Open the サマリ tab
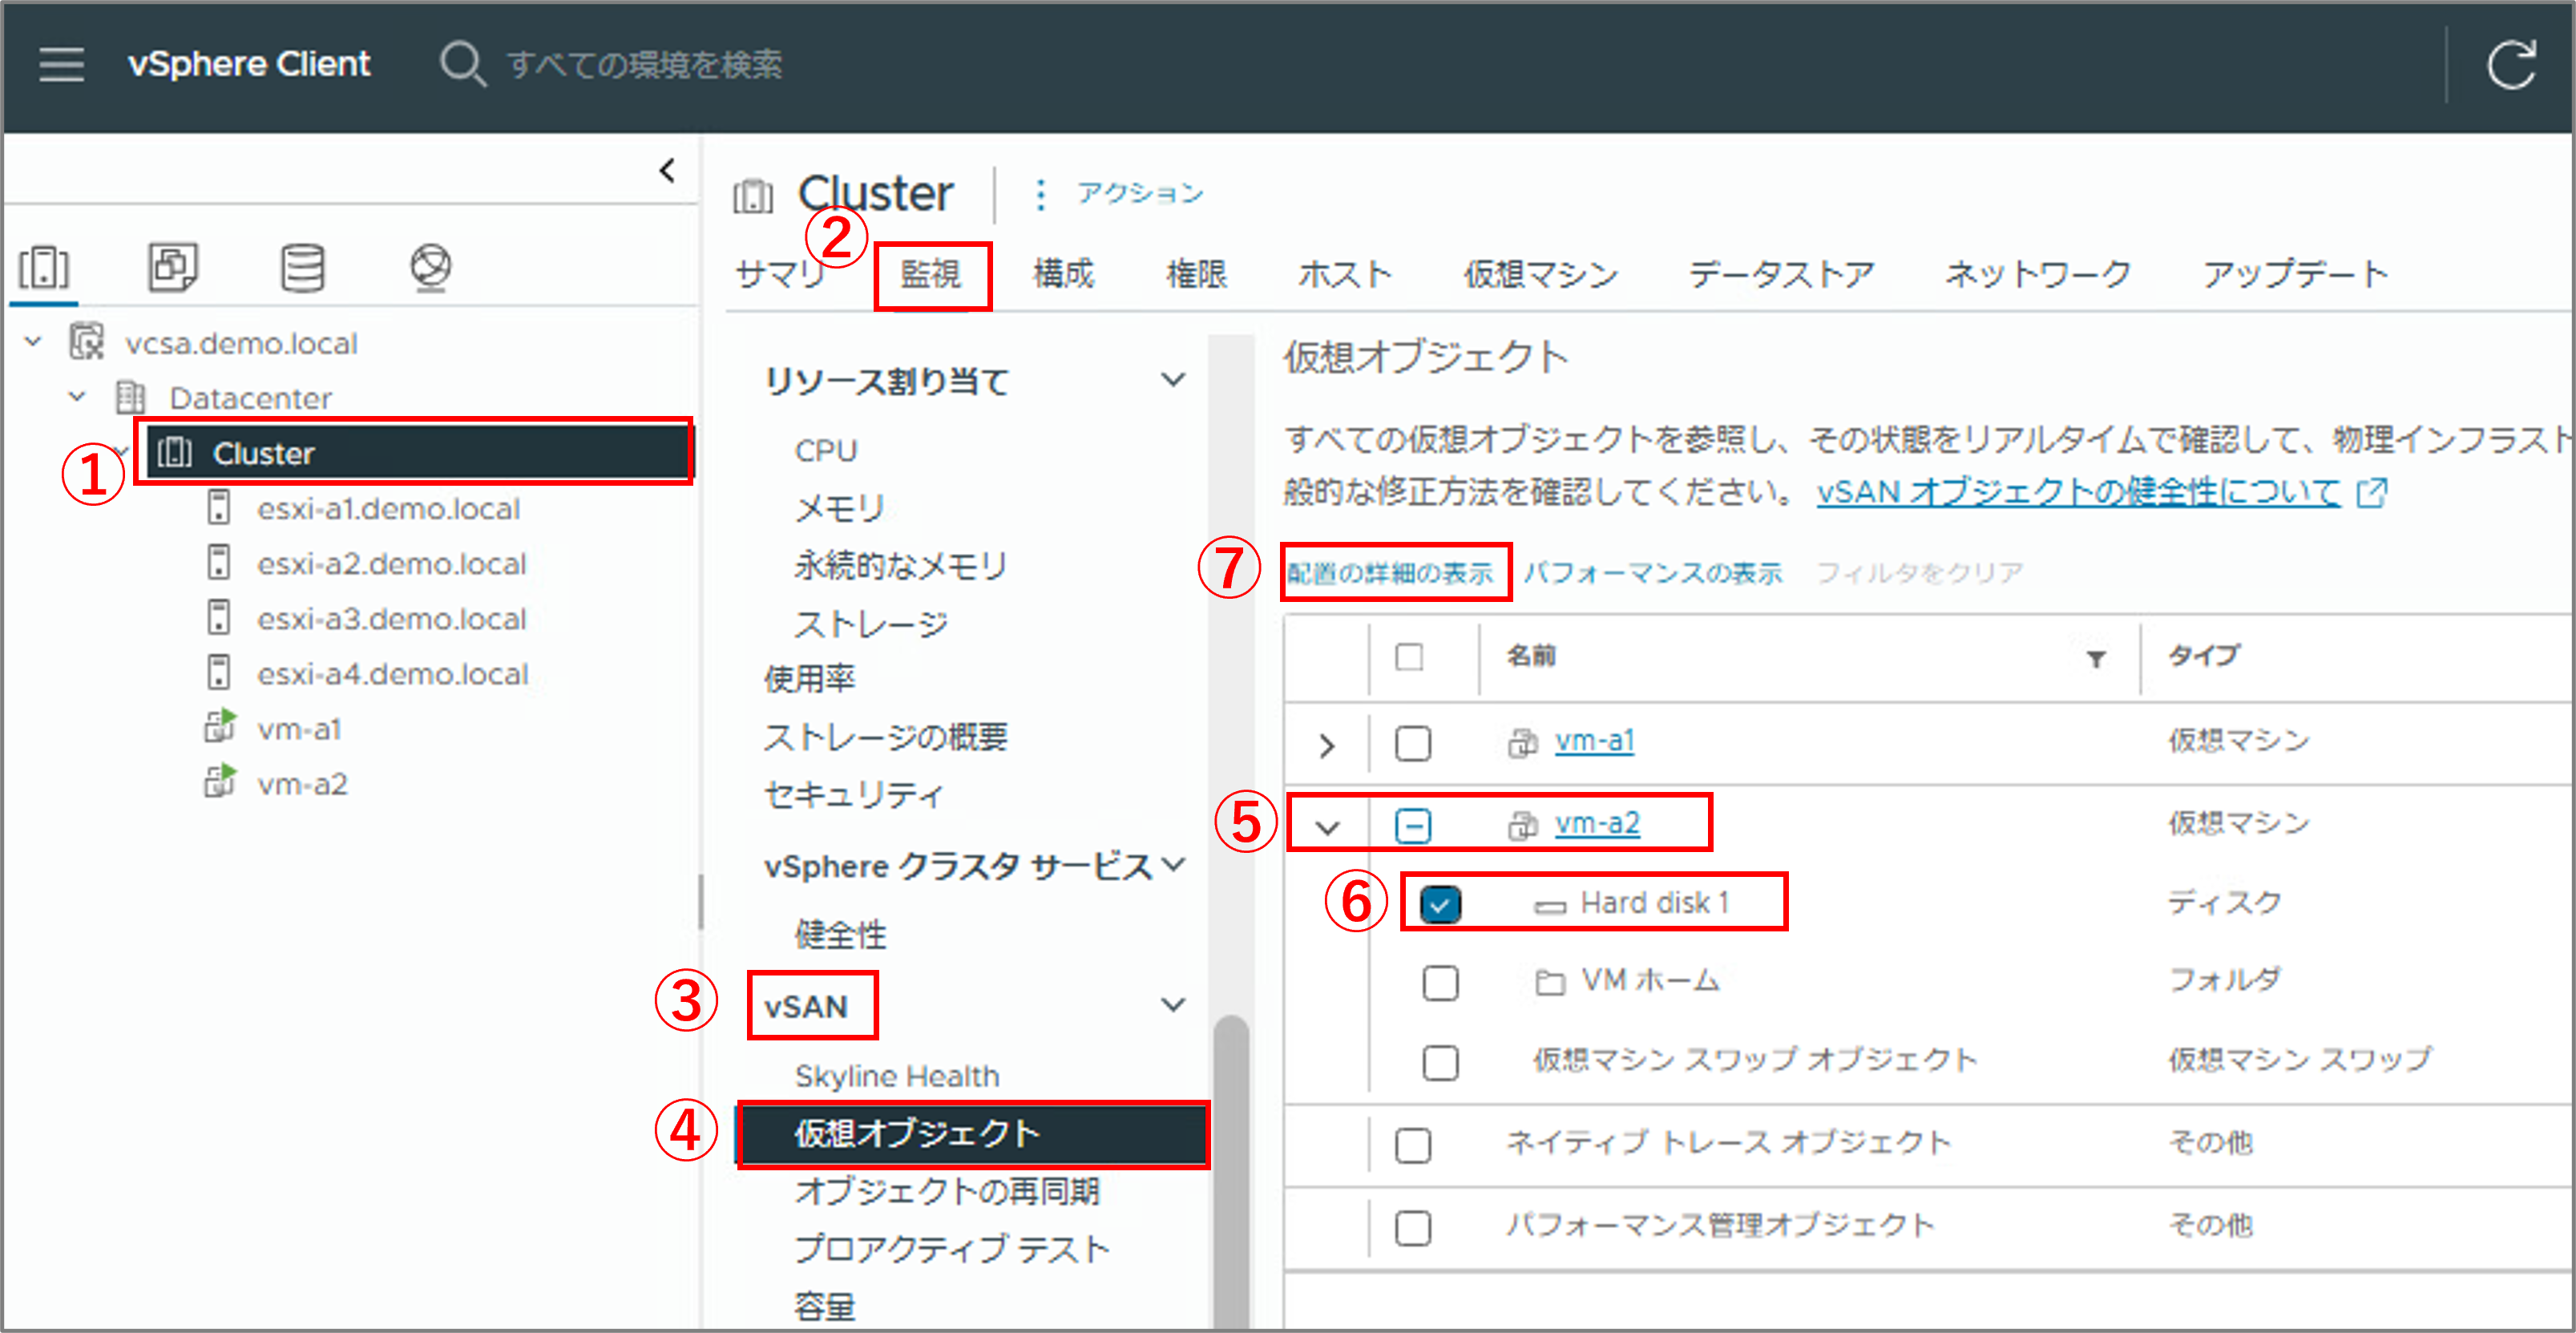The image size is (2576, 1333). (x=781, y=274)
